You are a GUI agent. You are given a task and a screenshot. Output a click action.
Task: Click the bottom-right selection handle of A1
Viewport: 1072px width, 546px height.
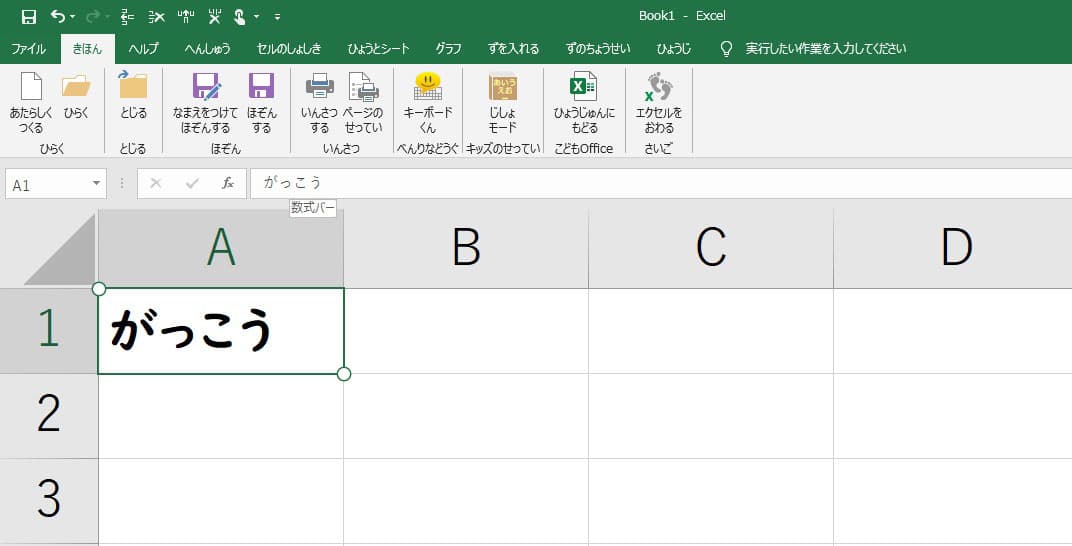(344, 374)
